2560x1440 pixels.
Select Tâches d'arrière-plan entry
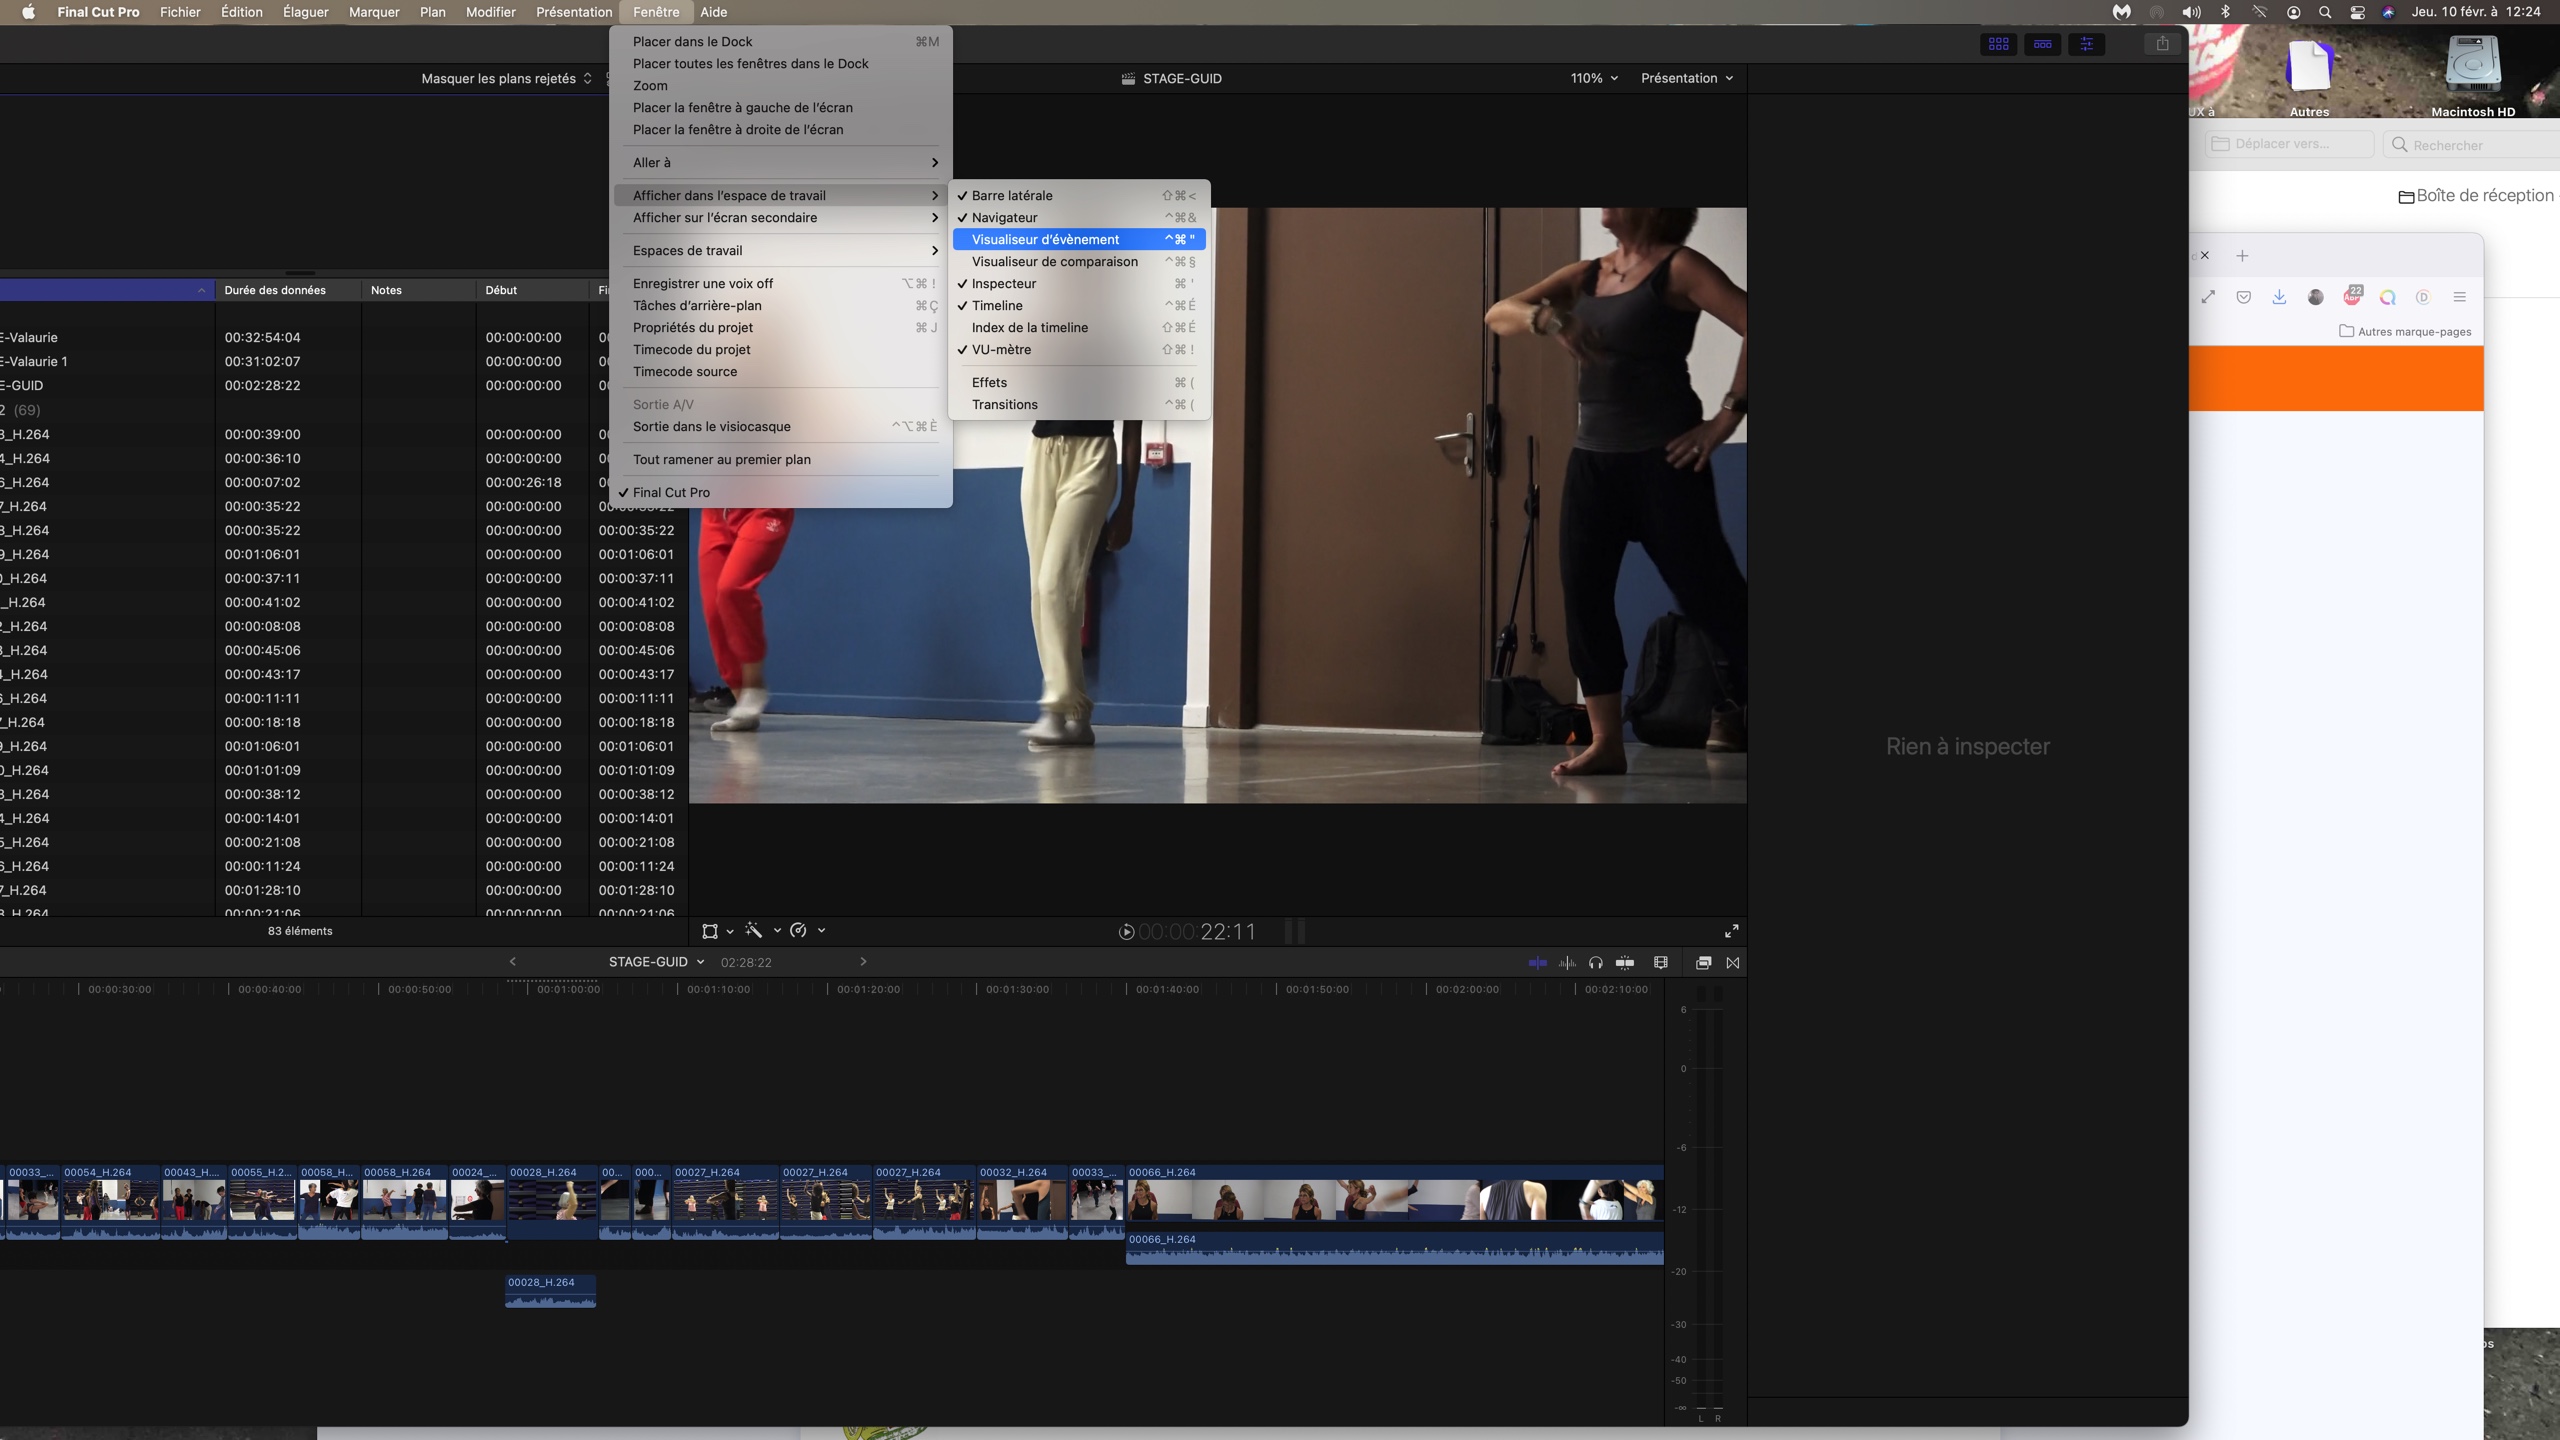point(781,305)
